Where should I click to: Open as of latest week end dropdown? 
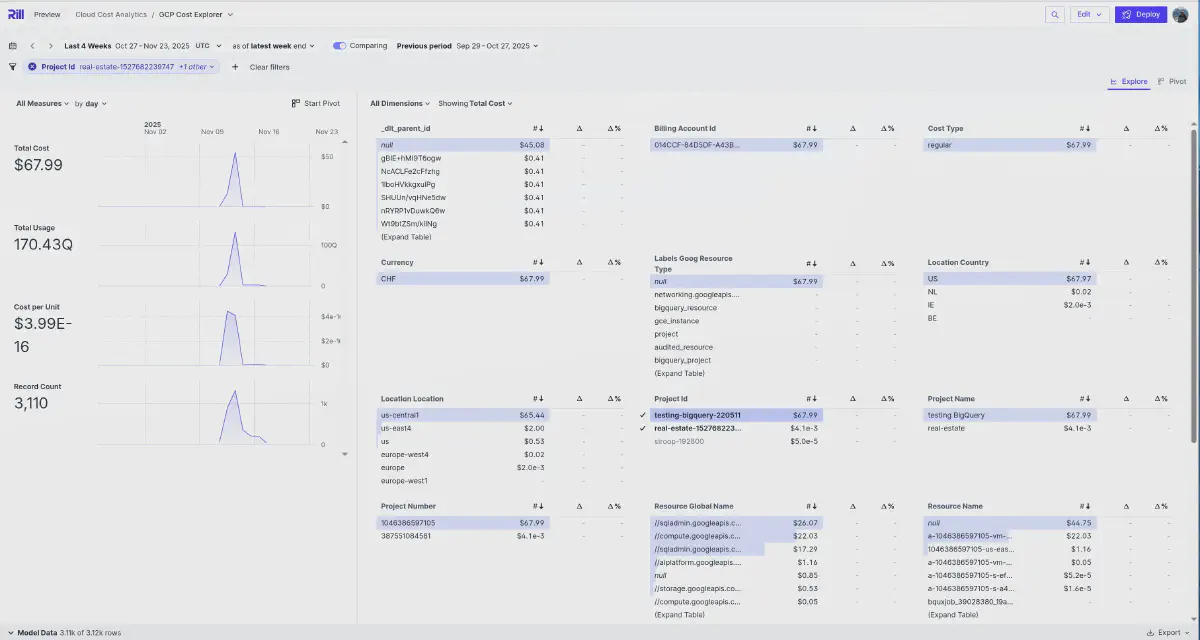click(x=273, y=46)
